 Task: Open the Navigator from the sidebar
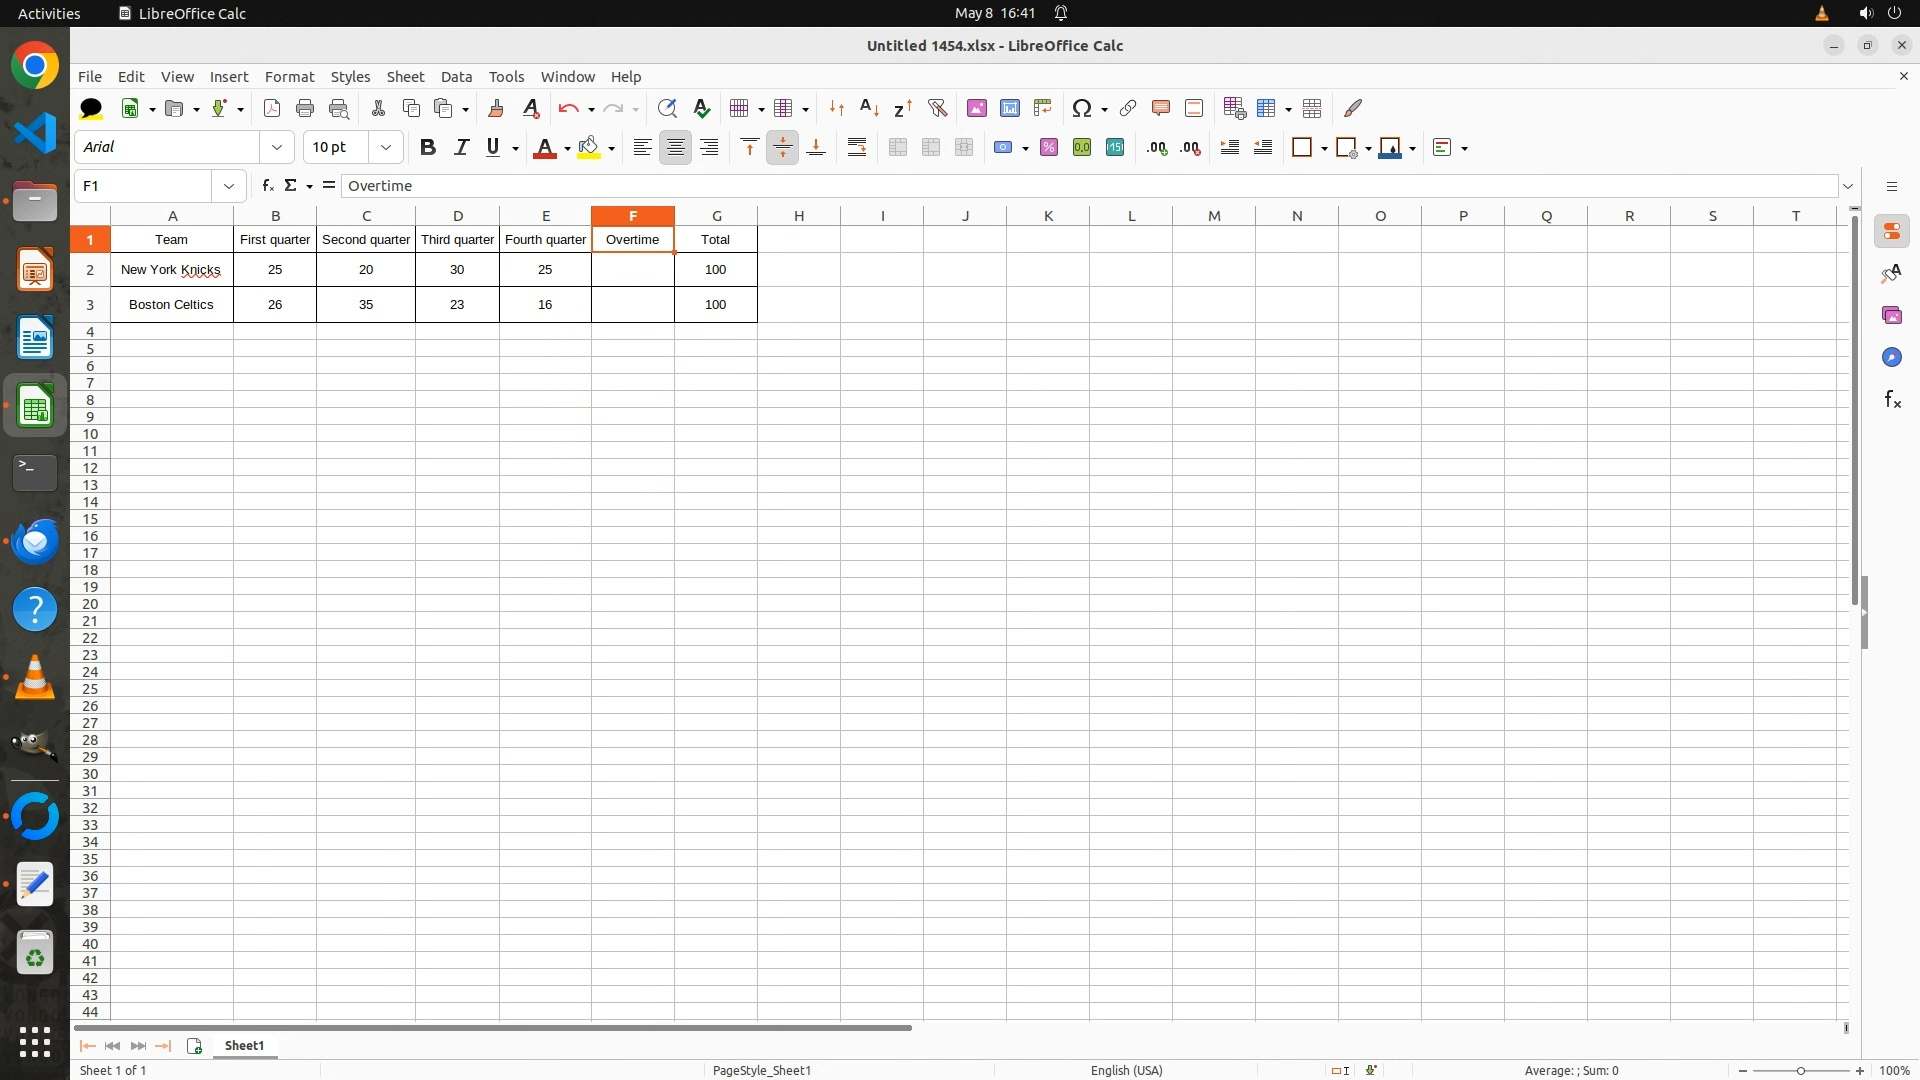point(1891,357)
